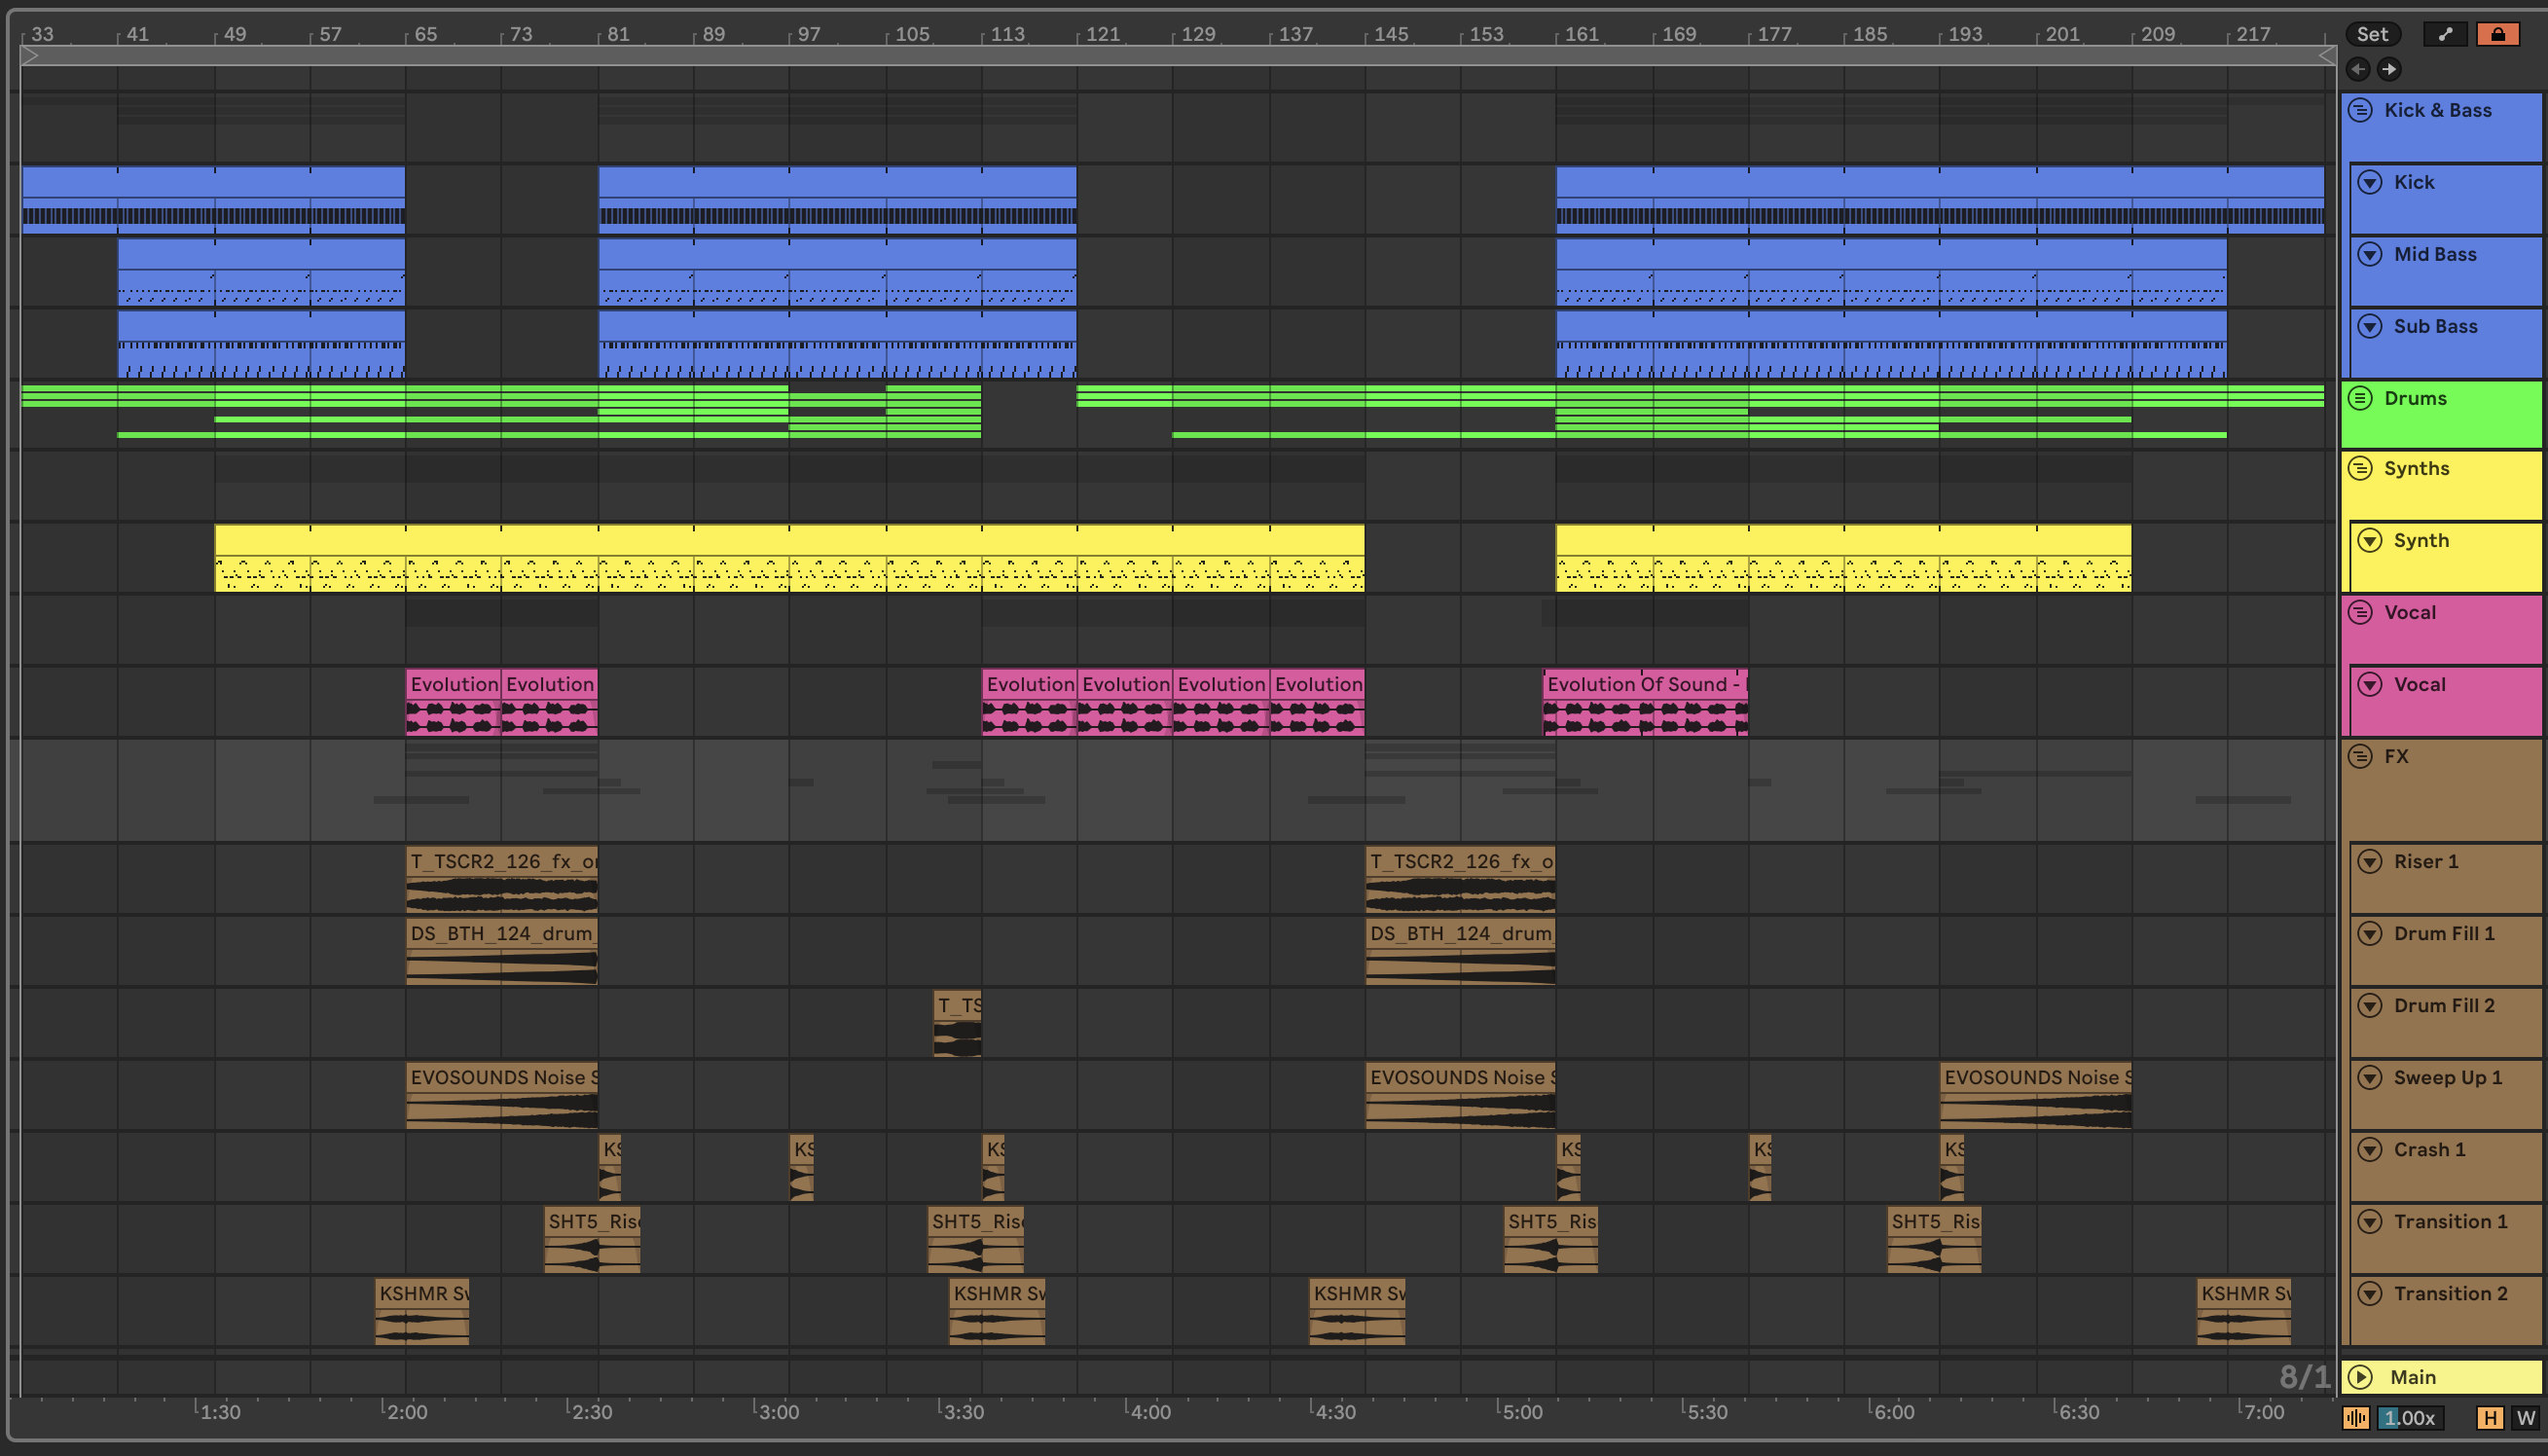The height and width of the screenshot is (1456, 2548).
Task: Jump to next locator arrow
Action: [x=2389, y=69]
